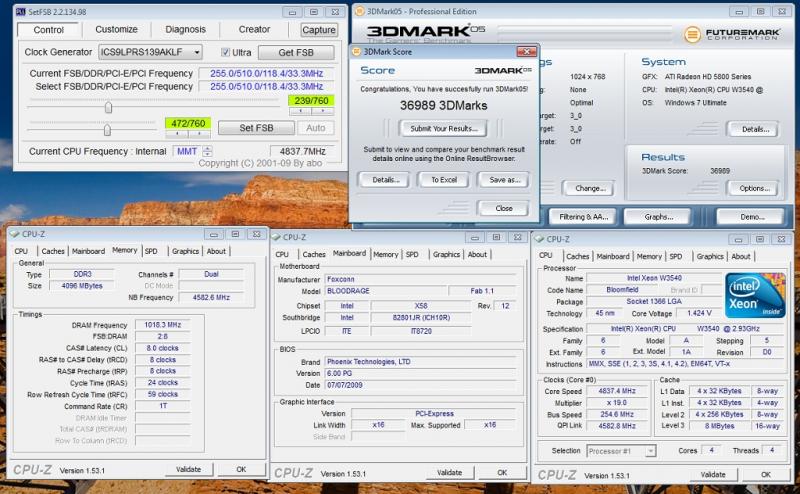Click the System Details button in 3DMark05

(x=755, y=130)
